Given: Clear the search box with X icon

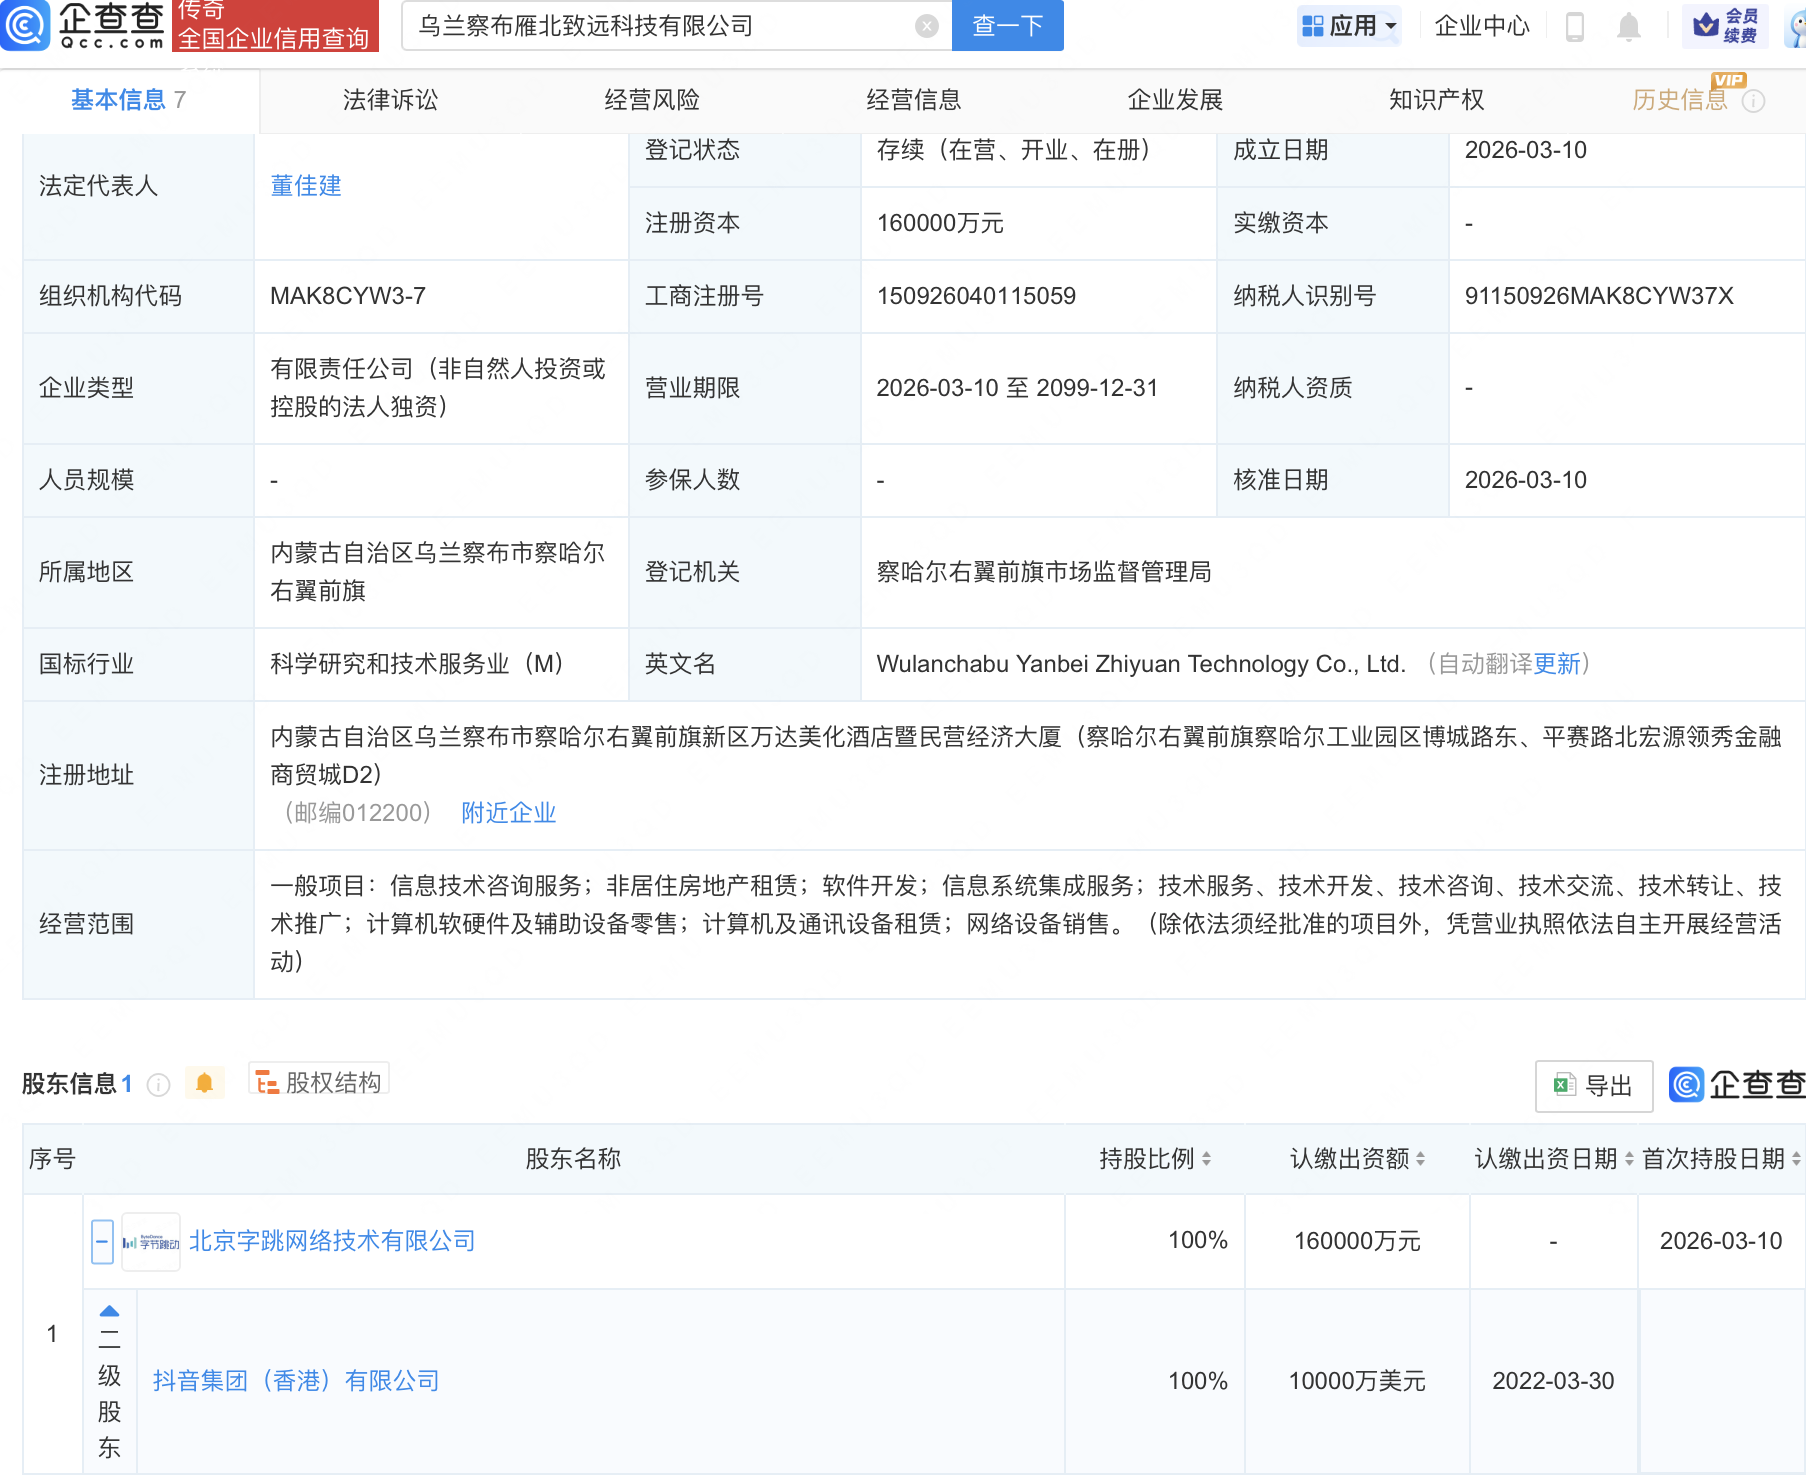Looking at the screenshot, I should coord(927,26).
